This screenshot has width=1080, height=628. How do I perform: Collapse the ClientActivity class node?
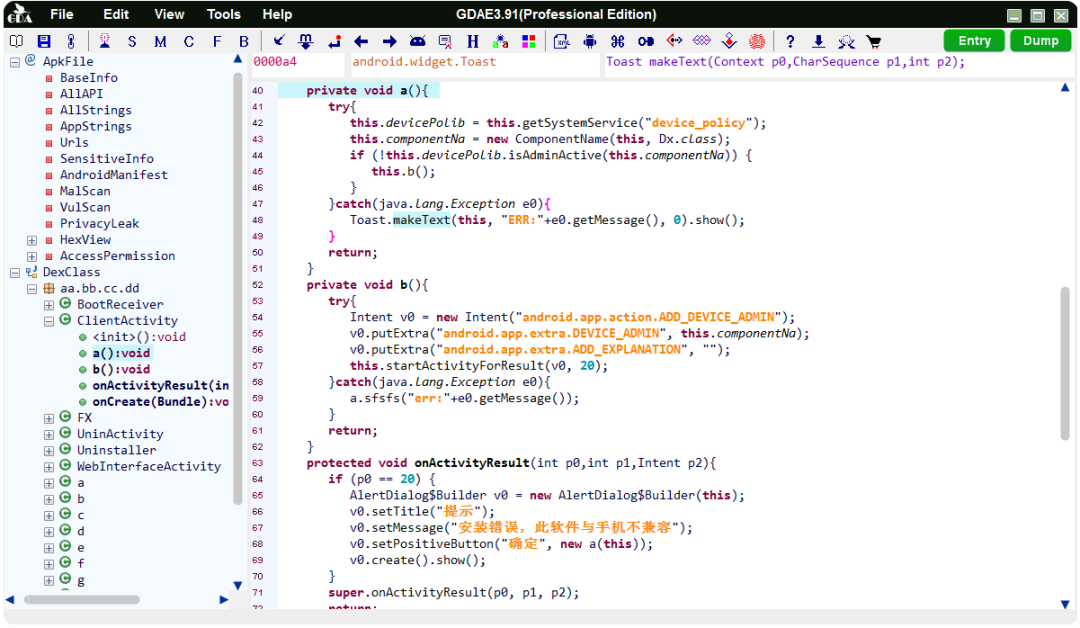tap(49, 322)
